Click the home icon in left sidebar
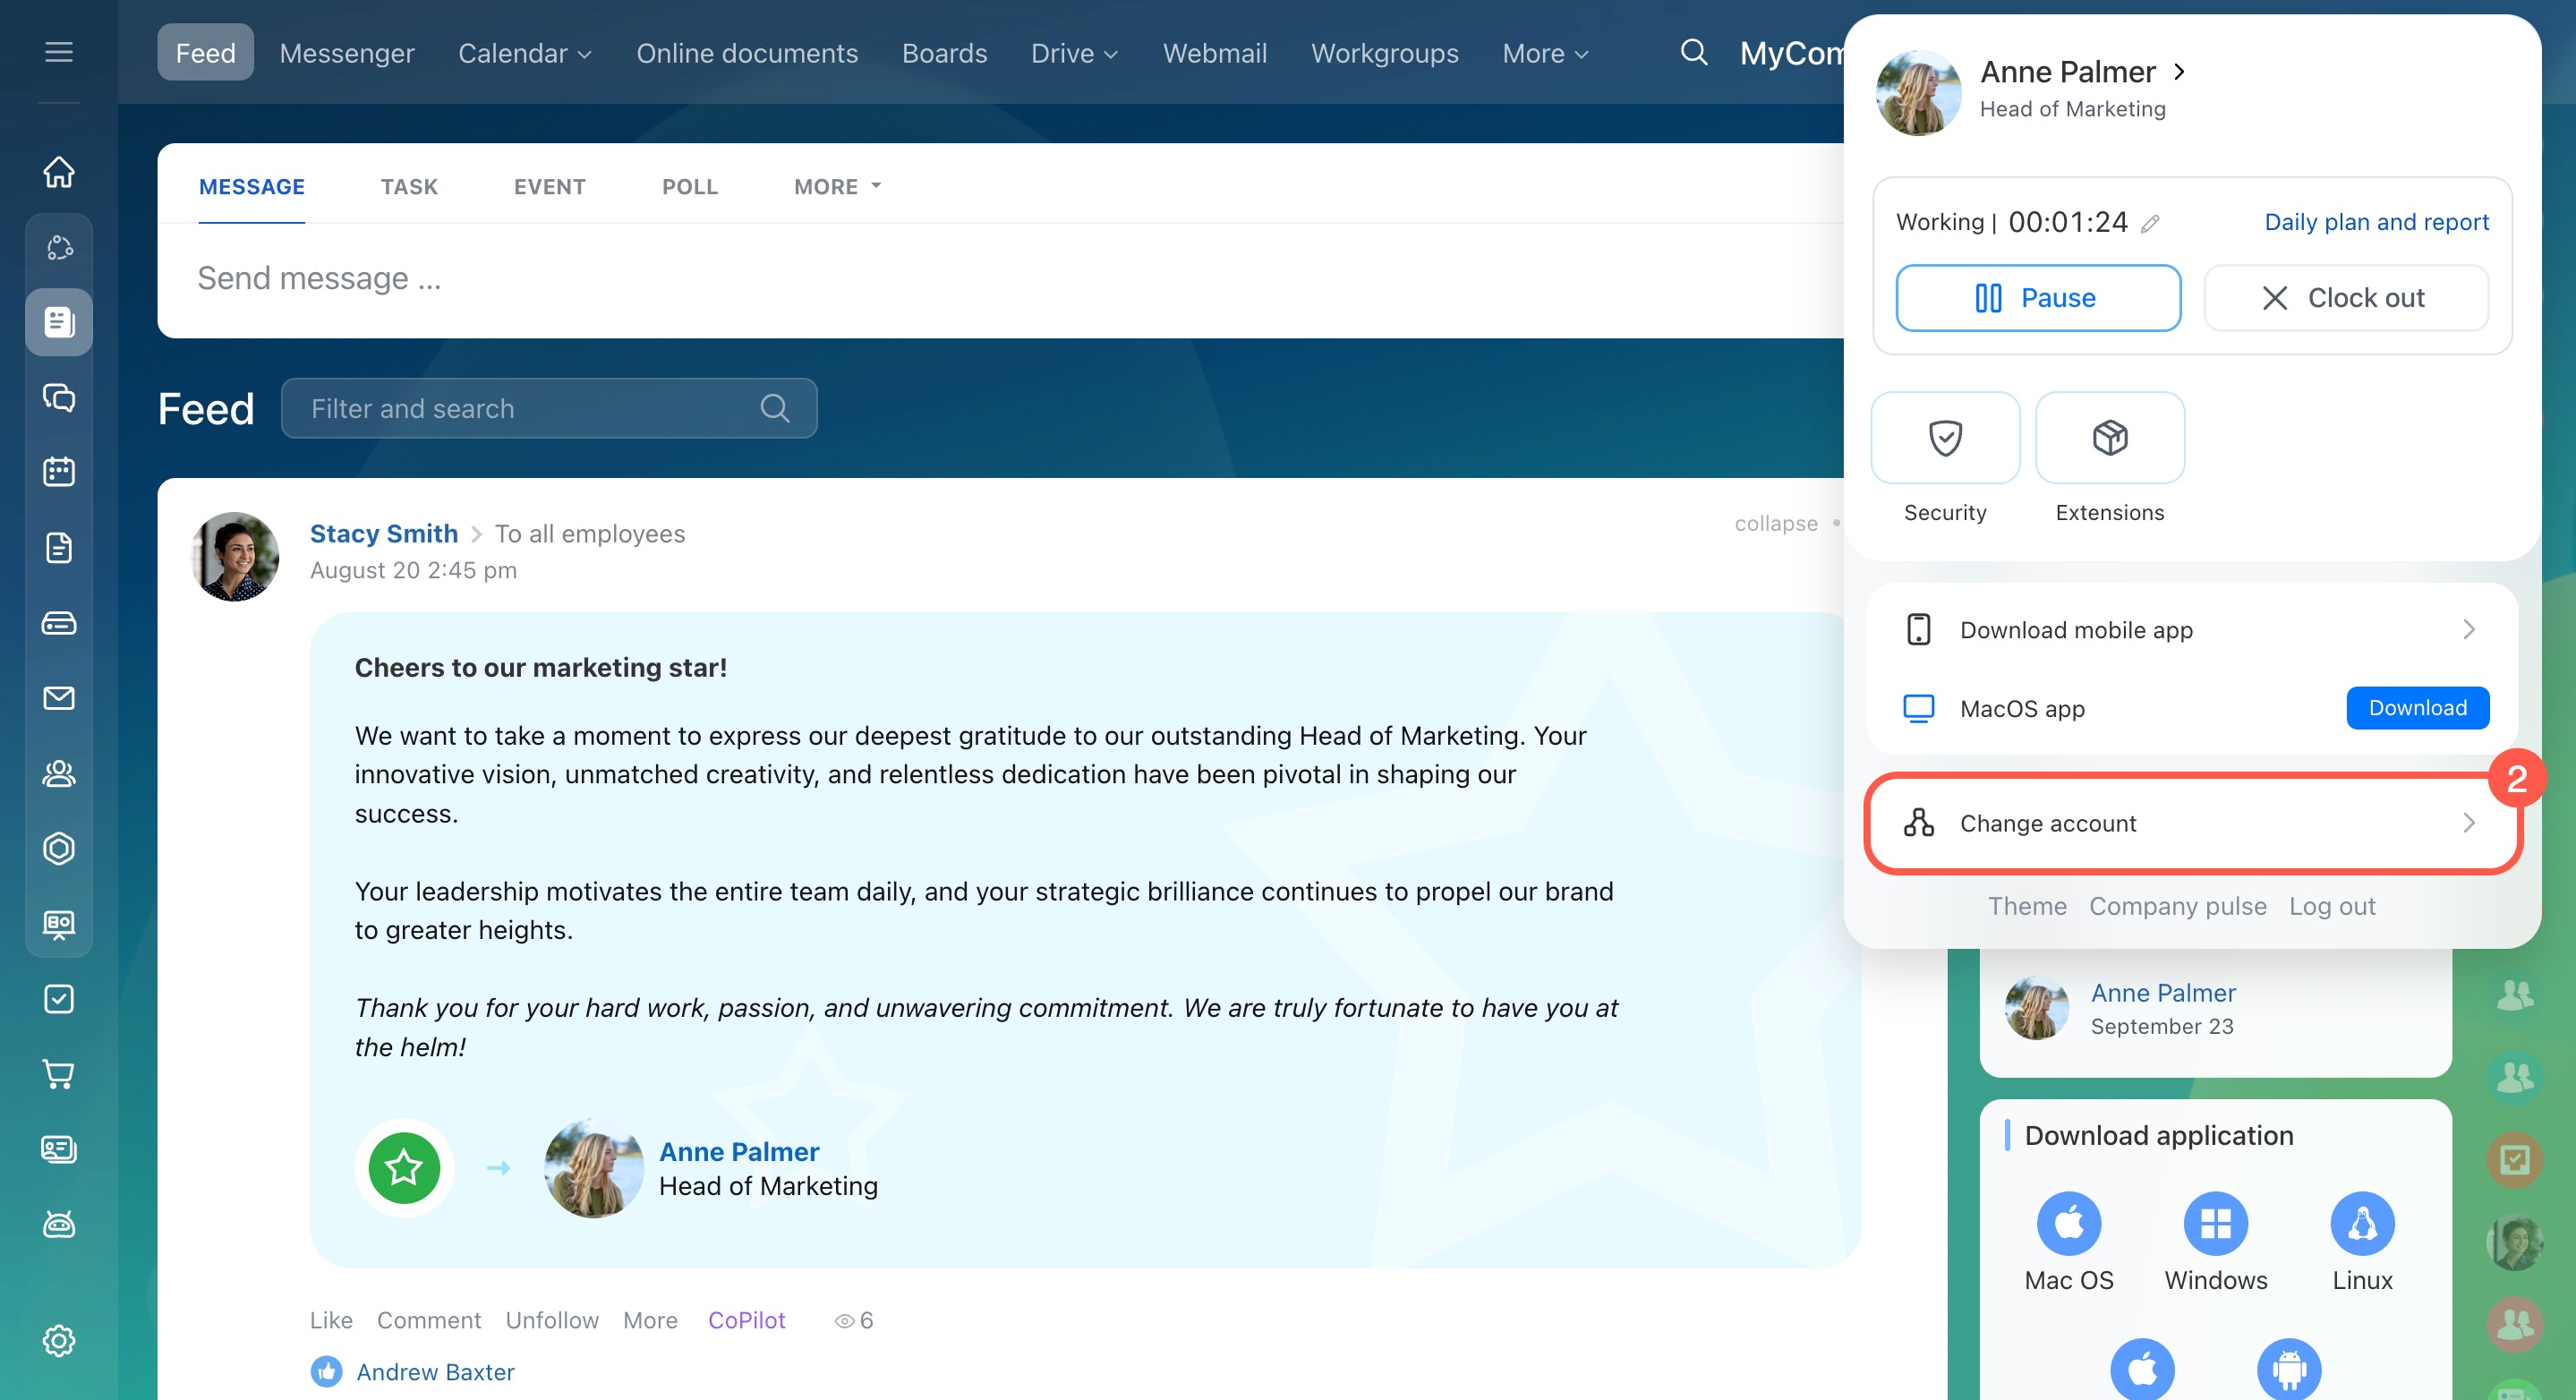This screenshot has height=1400, width=2576. click(x=59, y=171)
